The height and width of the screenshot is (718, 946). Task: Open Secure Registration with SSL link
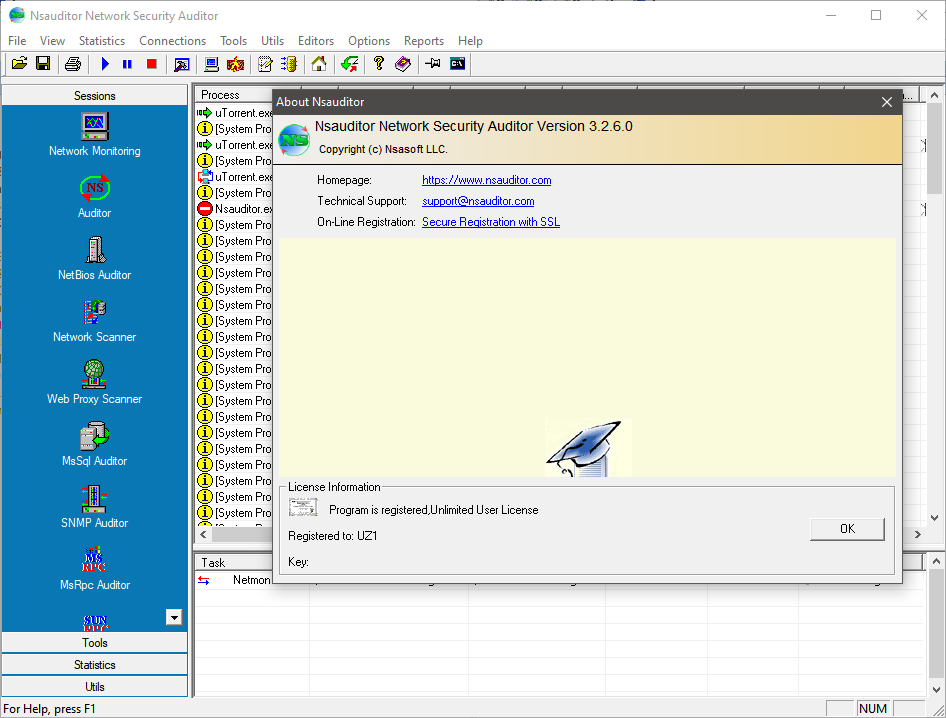click(x=490, y=222)
